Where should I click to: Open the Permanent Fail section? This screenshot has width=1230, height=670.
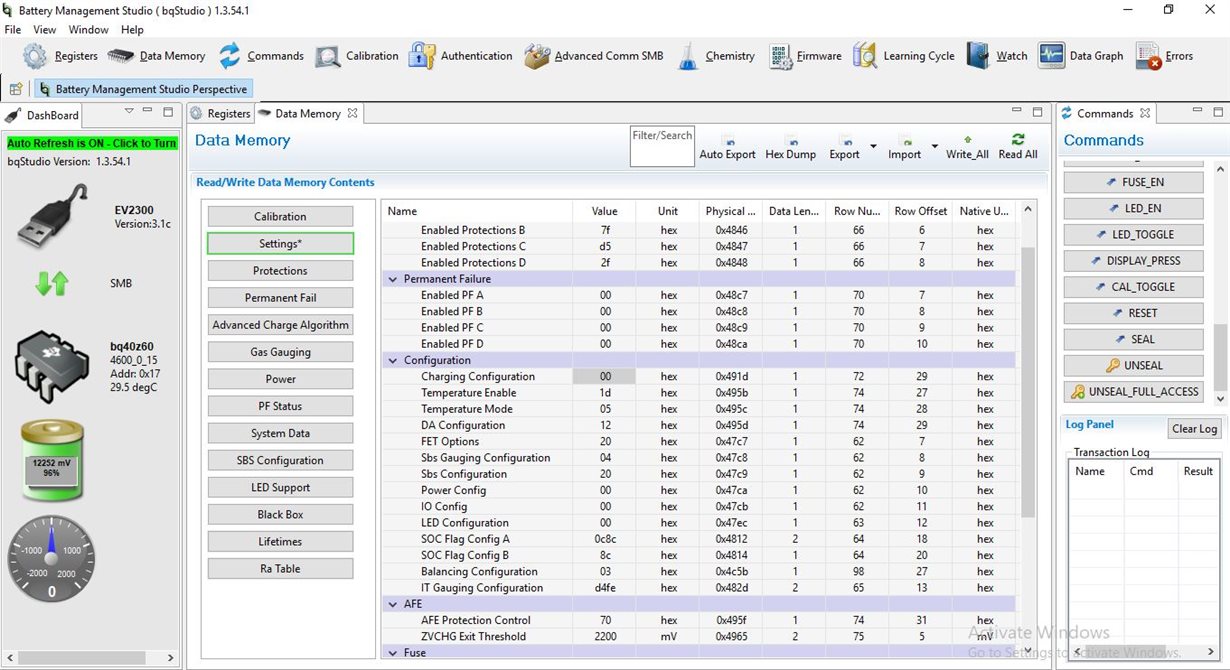click(280, 298)
